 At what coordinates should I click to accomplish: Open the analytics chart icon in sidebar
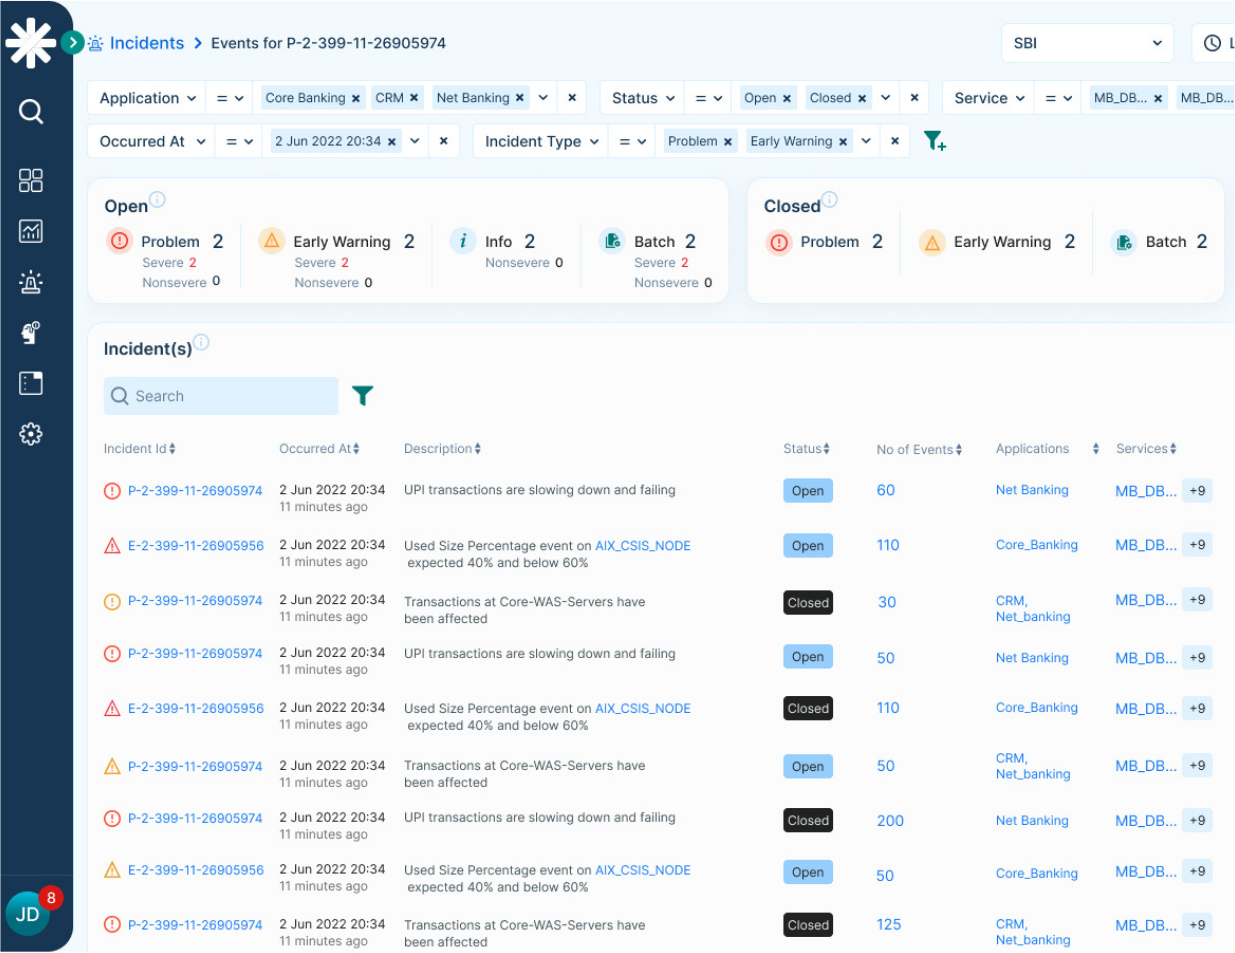click(31, 231)
